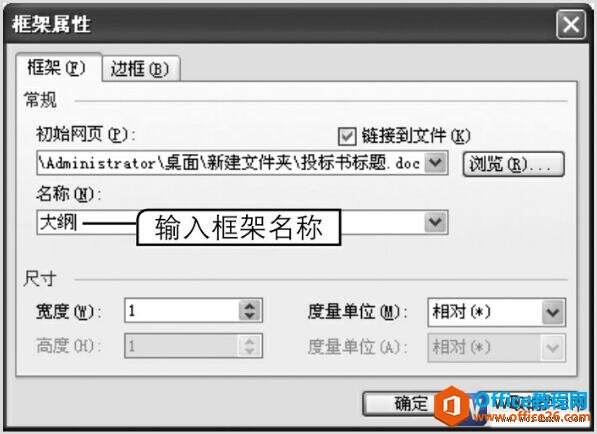Expand the 初始网页 path dropdown arrow
This screenshot has height=434, width=597.
(x=436, y=163)
